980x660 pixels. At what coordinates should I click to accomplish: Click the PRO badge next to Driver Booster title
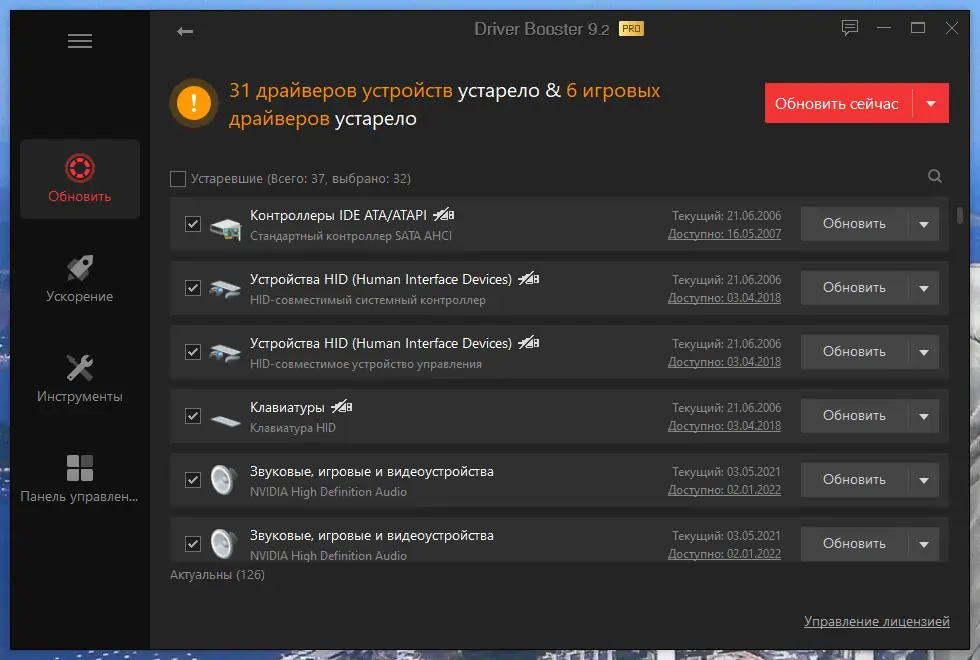click(x=631, y=29)
